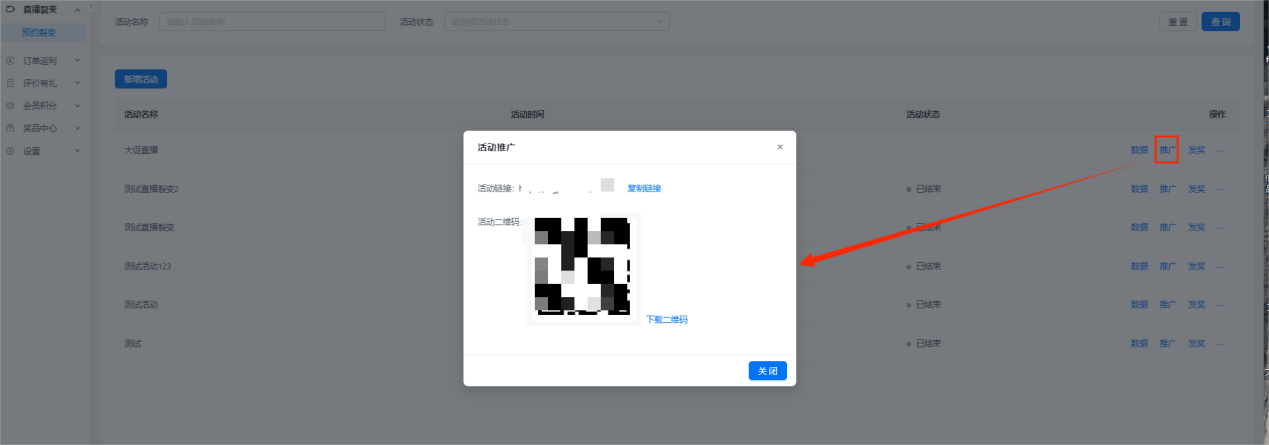The width and height of the screenshot is (1269, 445).
Task: Click the 订单返利 sidebar icon
Action: coord(10,61)
